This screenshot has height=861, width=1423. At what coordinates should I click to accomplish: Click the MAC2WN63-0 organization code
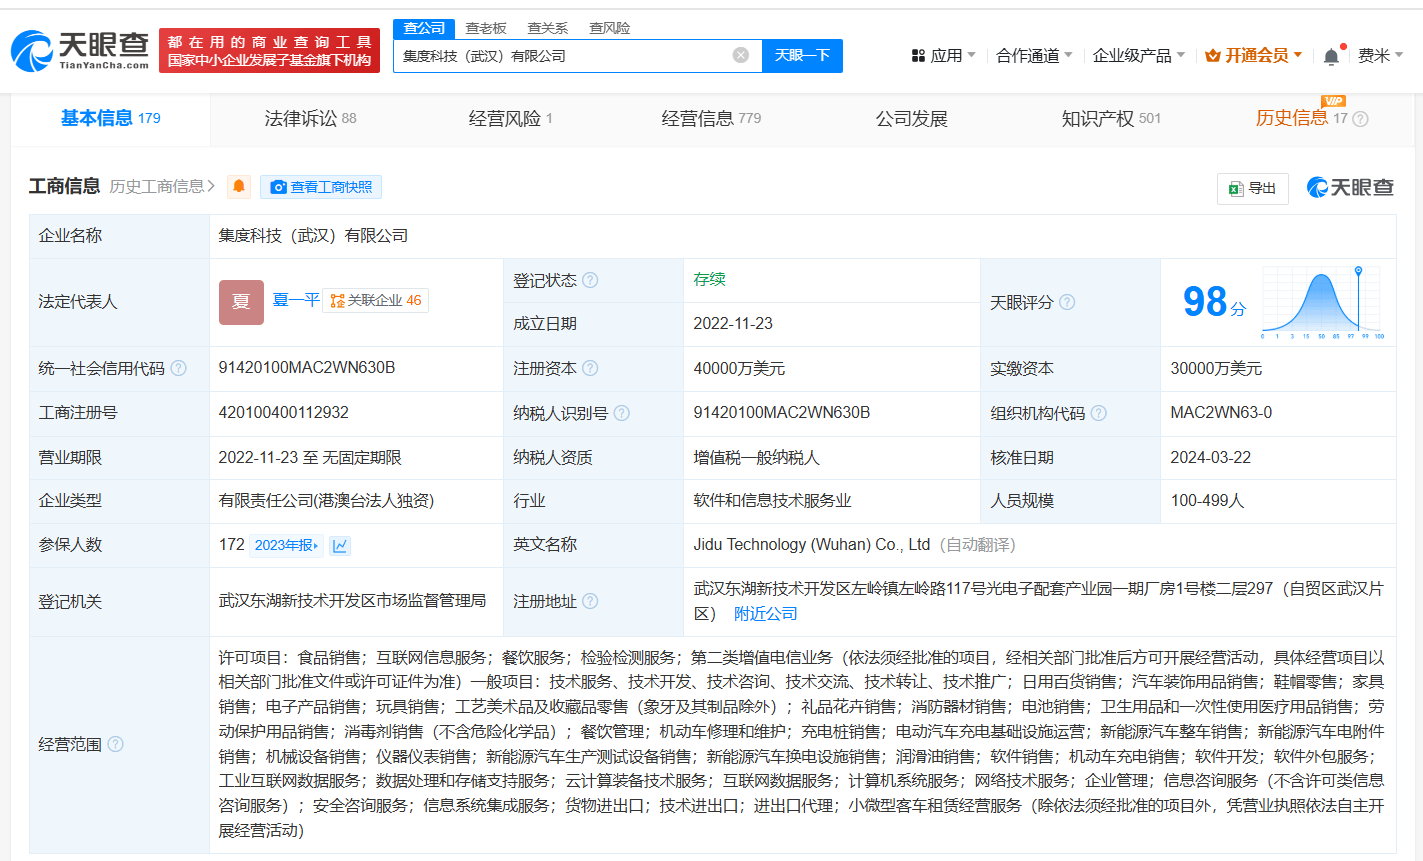[1221, 412]
